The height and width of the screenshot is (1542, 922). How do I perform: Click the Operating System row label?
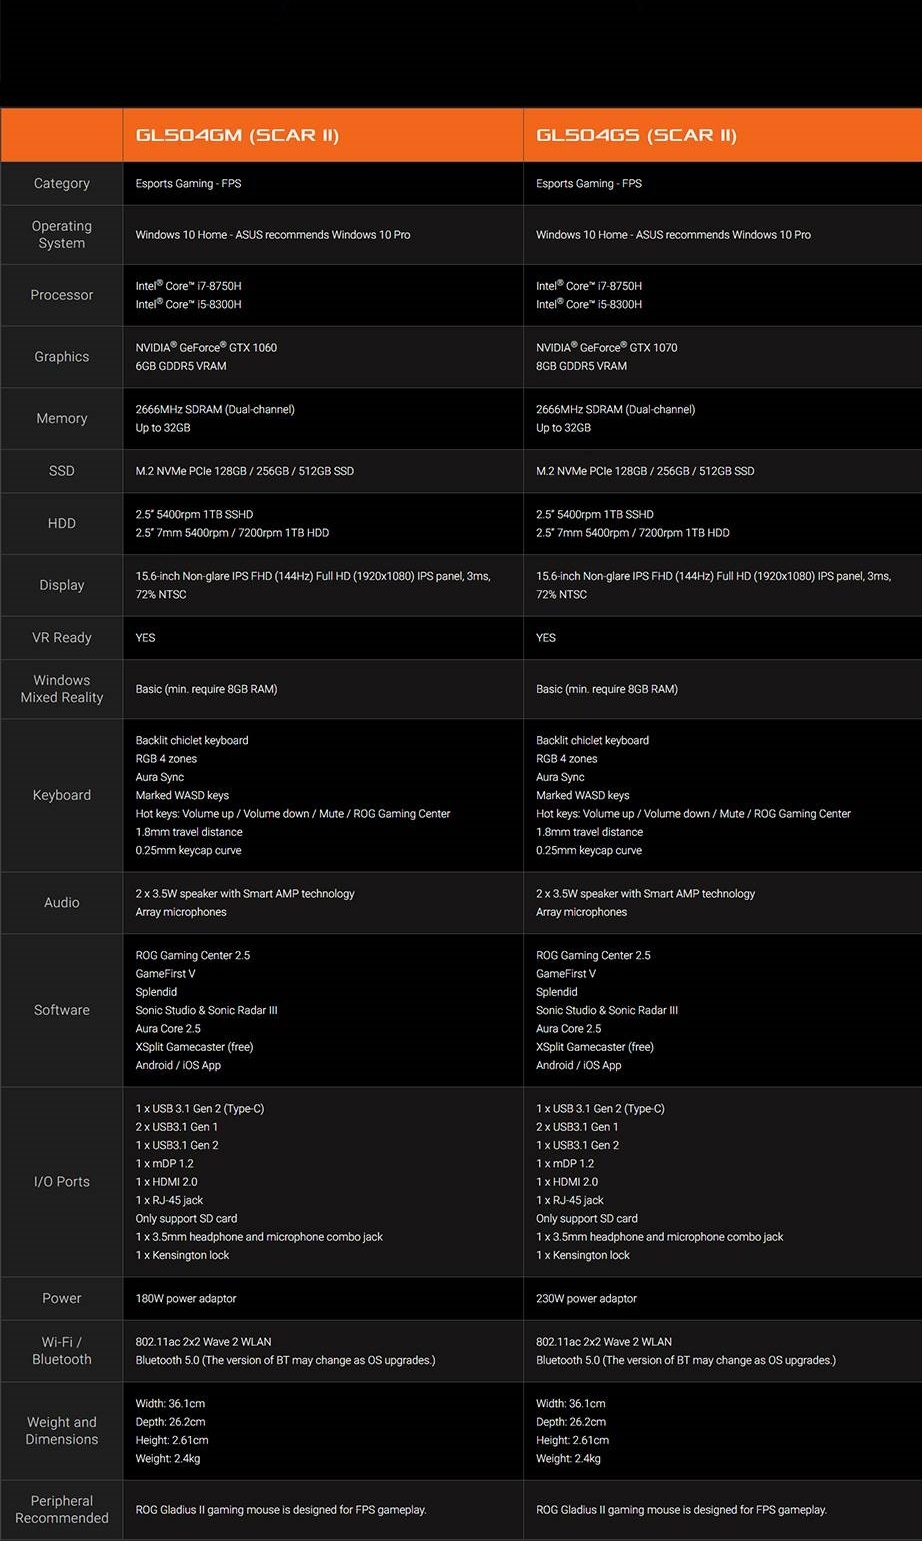point(62,235)
